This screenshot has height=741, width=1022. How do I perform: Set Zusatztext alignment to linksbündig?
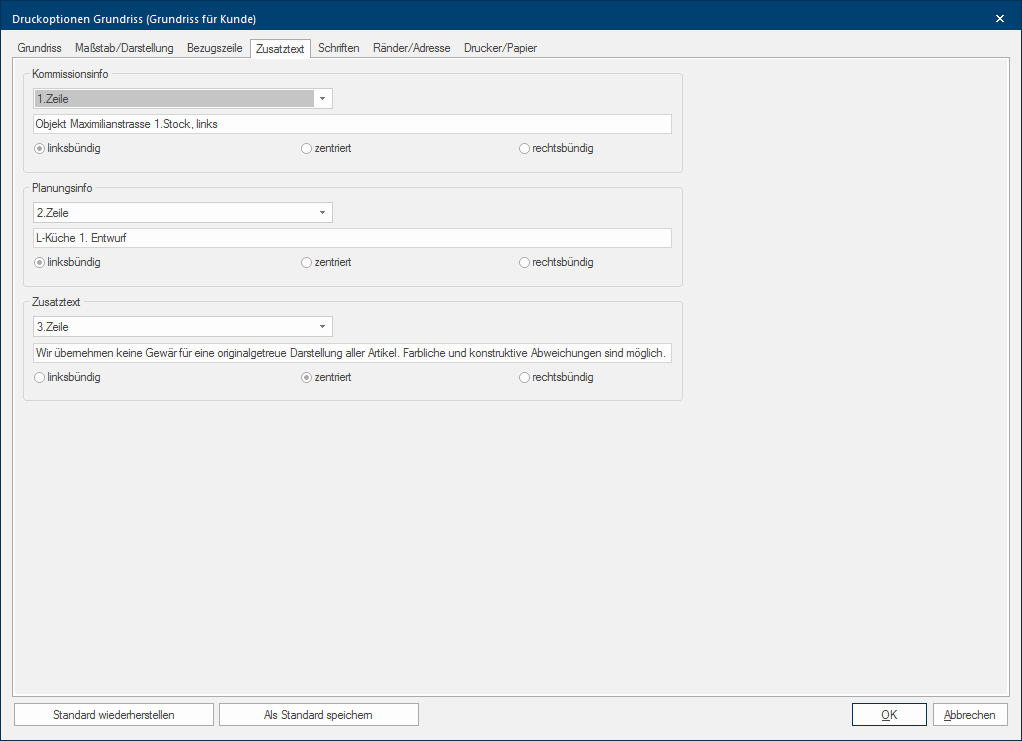point(40,378)
